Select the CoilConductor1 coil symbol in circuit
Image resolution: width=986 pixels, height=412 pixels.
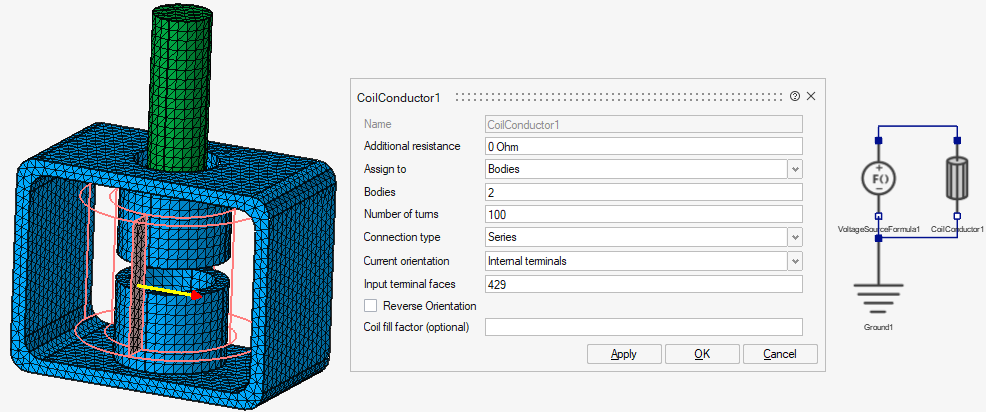tap(957, 178)
